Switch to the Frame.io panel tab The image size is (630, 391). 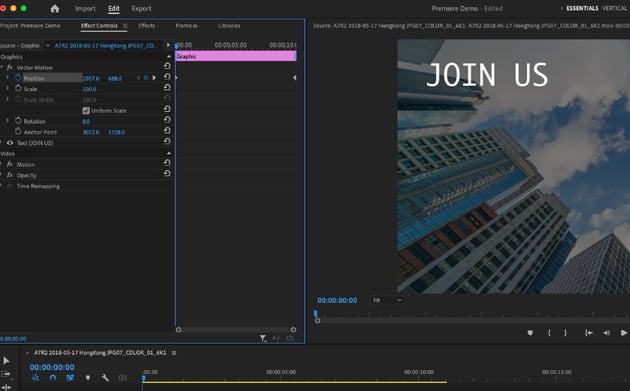[186, 26]
